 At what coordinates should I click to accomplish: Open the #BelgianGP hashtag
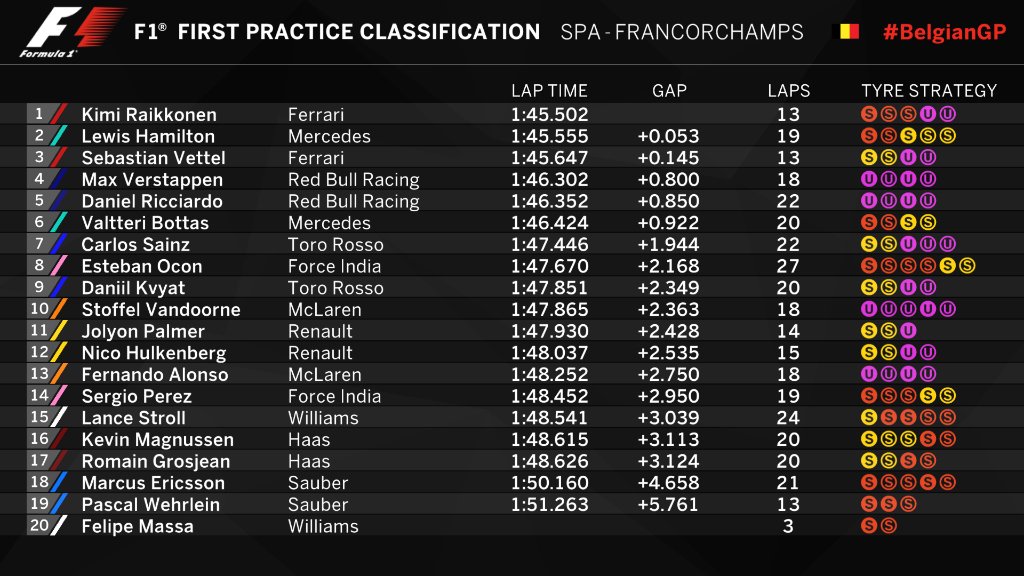pos(944,32)
